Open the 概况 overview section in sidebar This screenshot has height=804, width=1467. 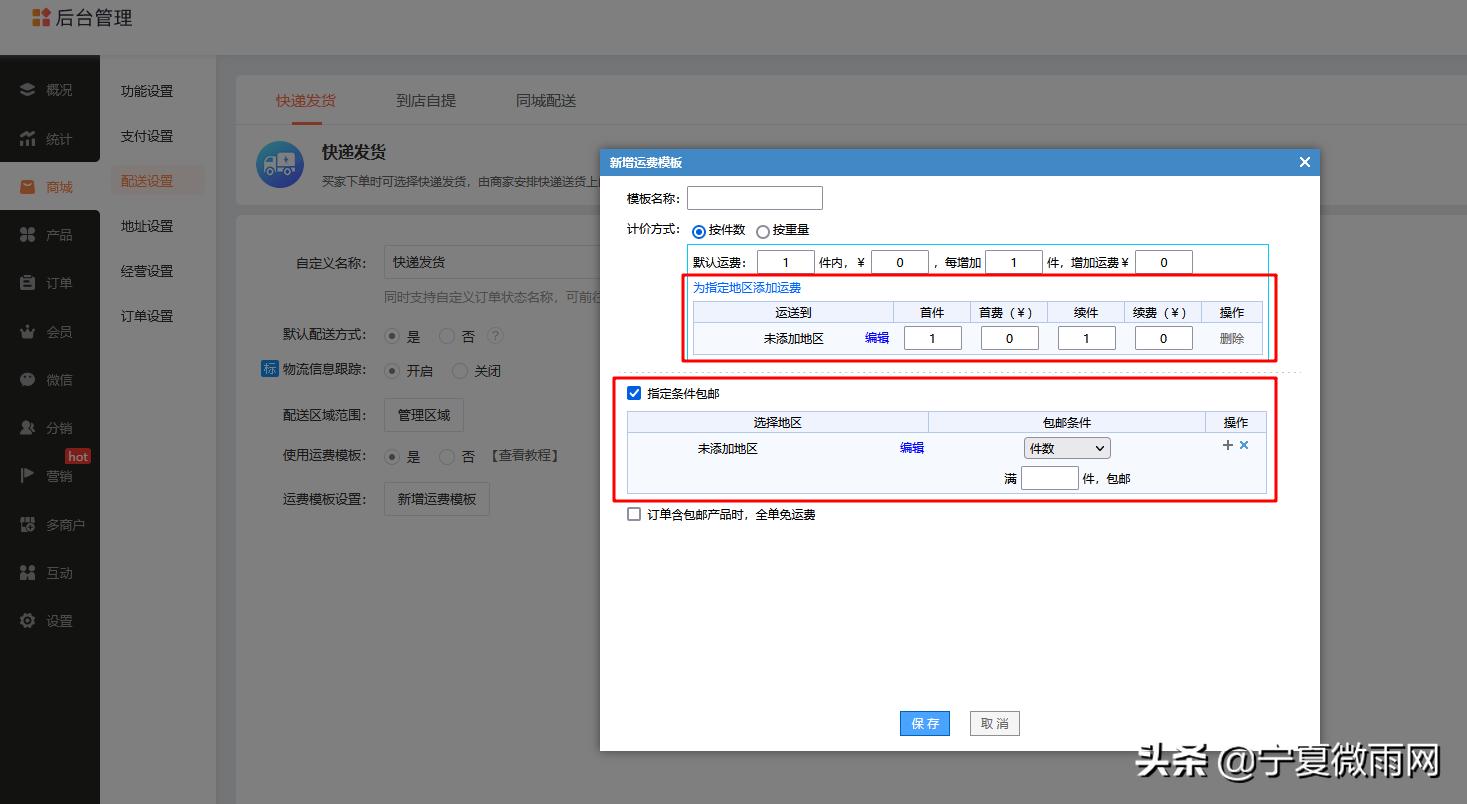coord(50,88)
